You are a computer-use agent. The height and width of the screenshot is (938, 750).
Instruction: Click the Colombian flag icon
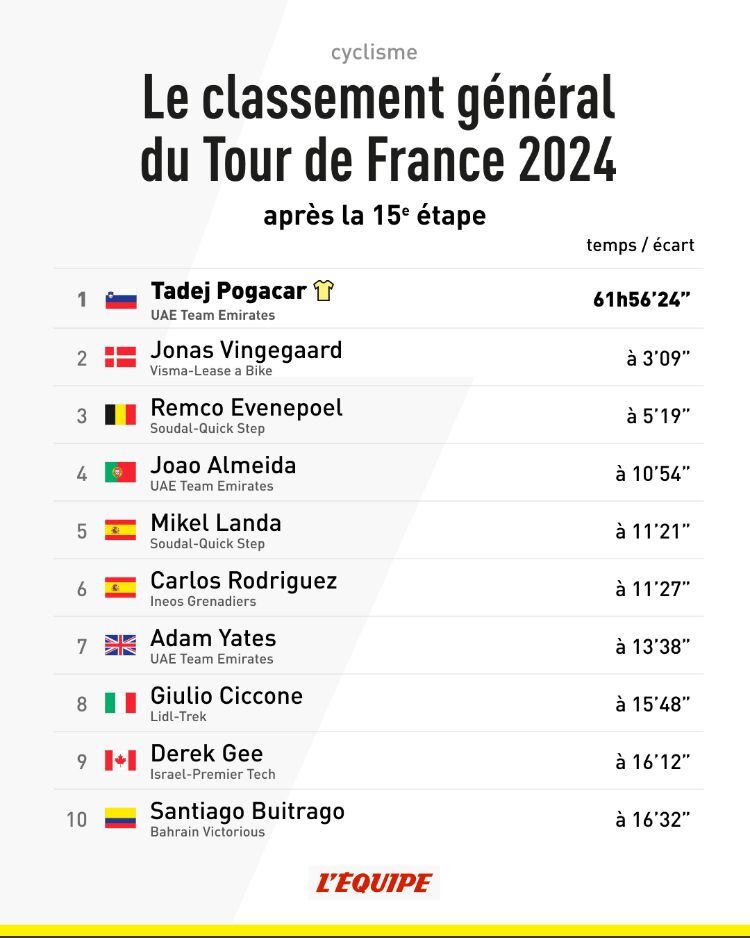coord(121,818)
